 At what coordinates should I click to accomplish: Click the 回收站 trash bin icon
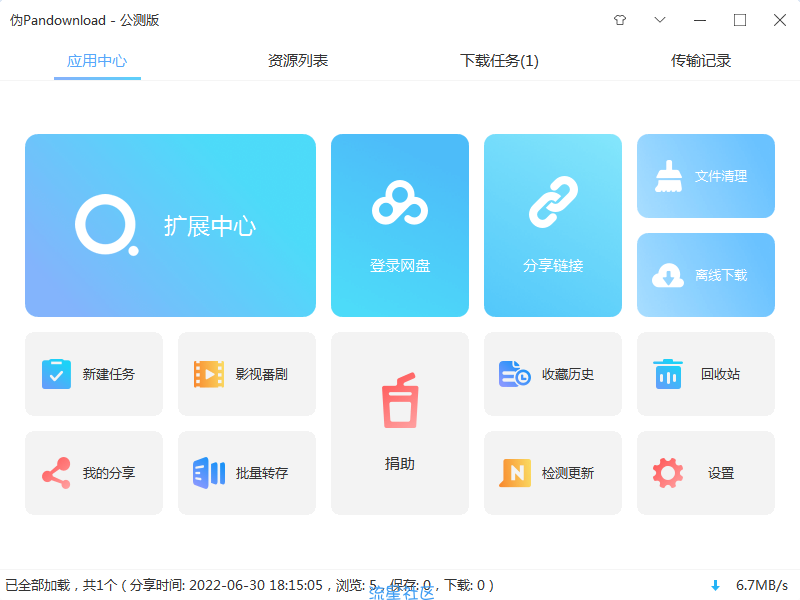[x=668, y=374]
